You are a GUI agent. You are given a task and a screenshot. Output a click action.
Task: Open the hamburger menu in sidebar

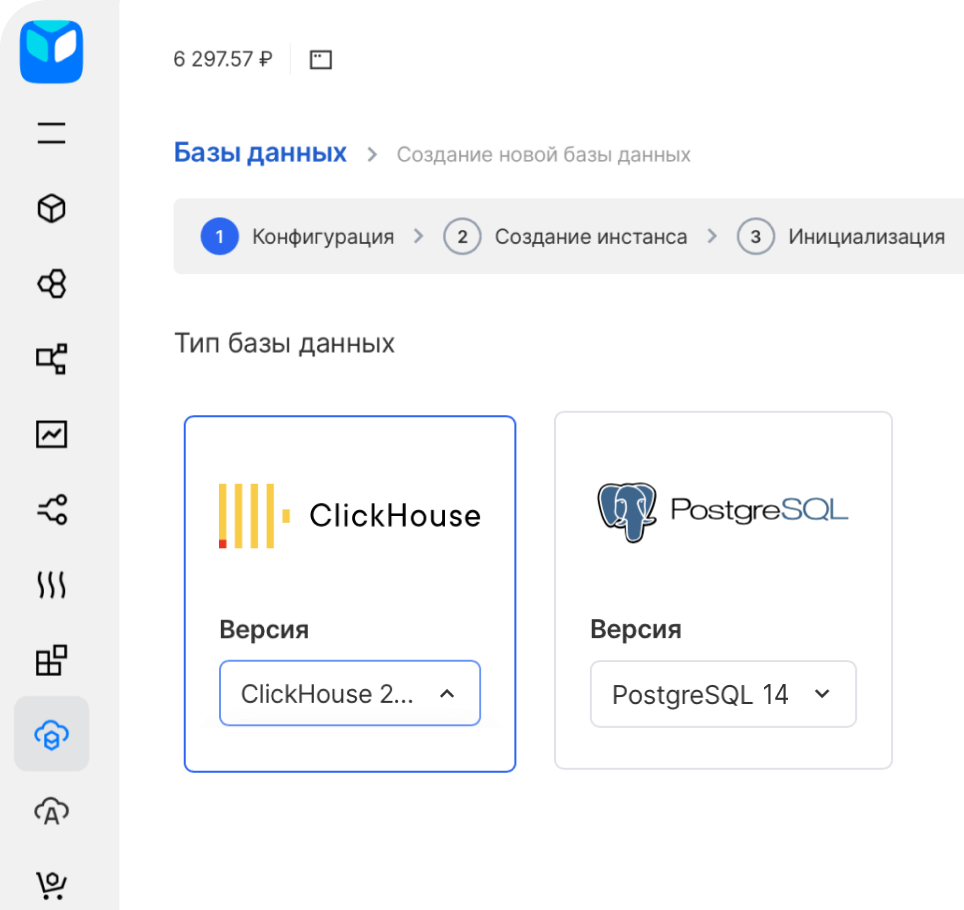pyautogui.click(x=52, y=133)
